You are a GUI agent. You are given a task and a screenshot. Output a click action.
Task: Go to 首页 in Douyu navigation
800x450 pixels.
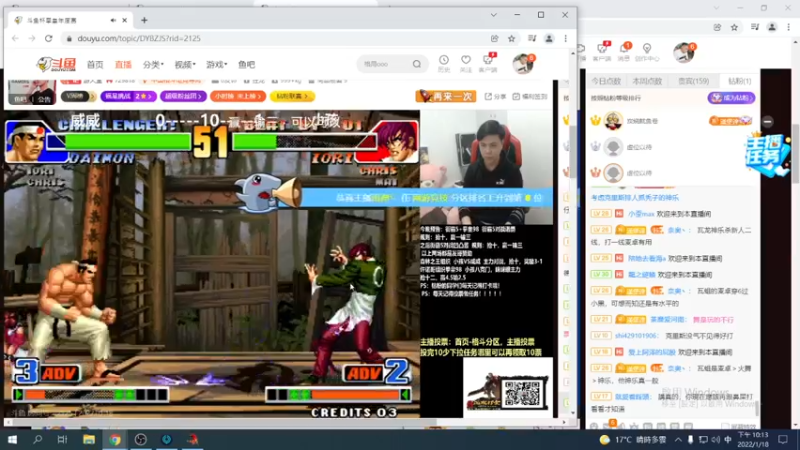tap(95, 65)
